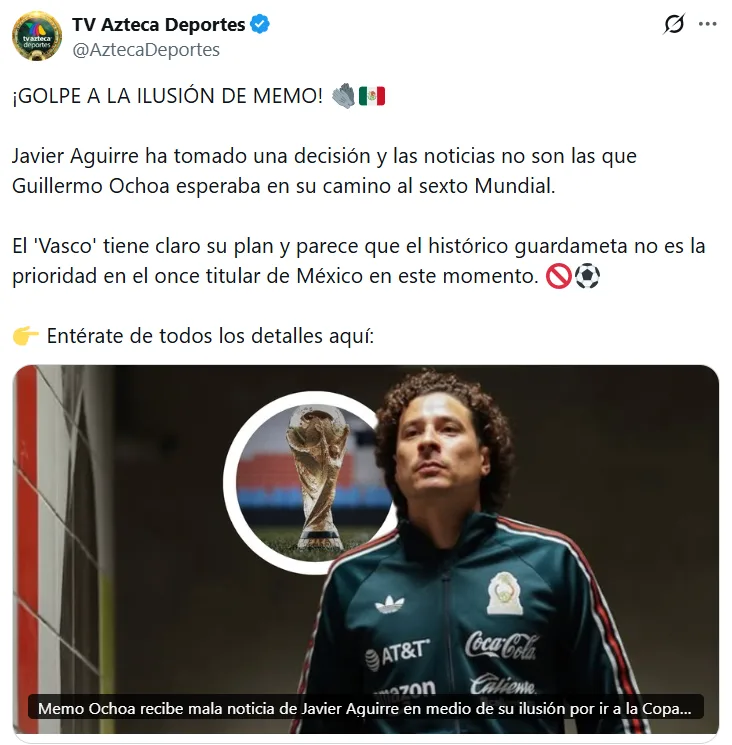Click the blue verified badge
Image resolution: width=732 pixels, height=745 pixels.
click(260, 24)
